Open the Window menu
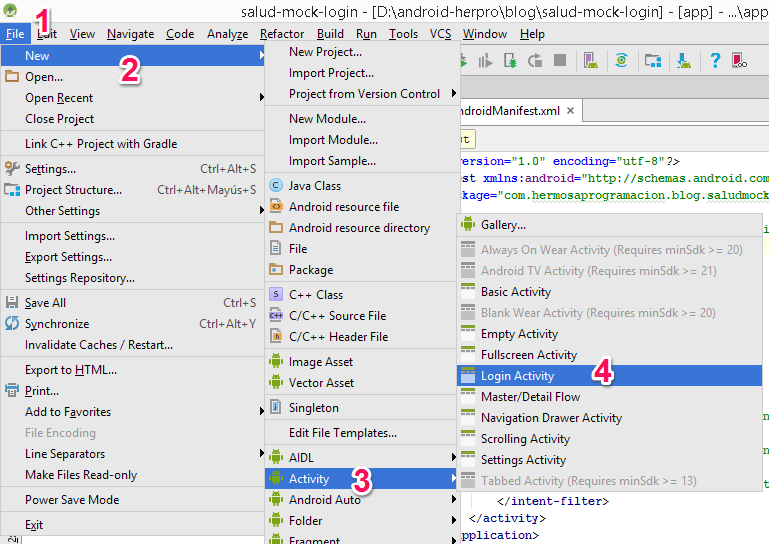Viewport: 769px width, 544px height. (485, 34)
